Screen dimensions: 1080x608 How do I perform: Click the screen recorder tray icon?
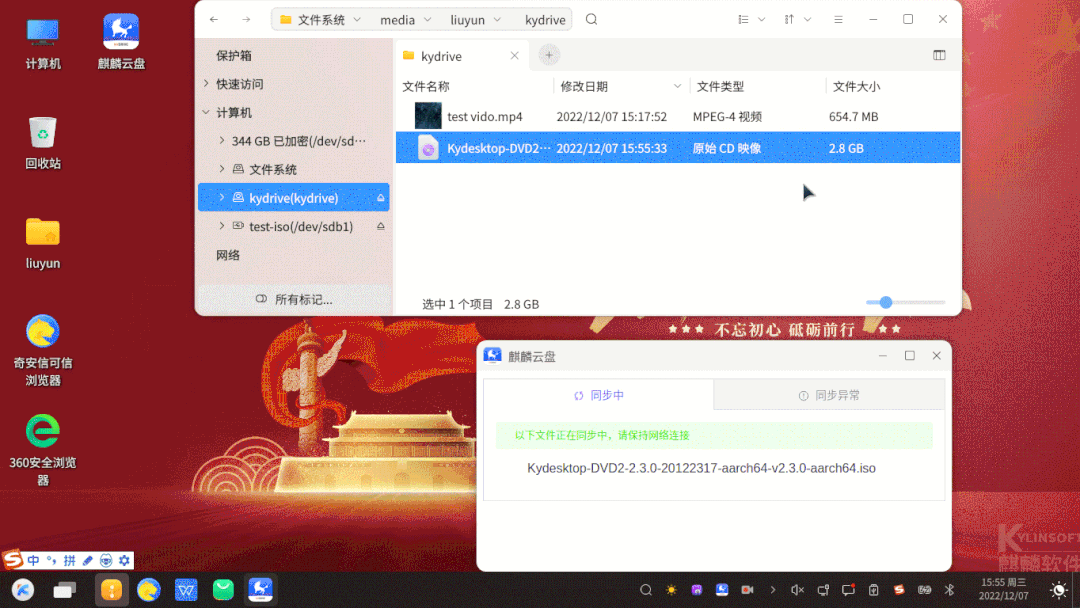(x=747, y=590)
